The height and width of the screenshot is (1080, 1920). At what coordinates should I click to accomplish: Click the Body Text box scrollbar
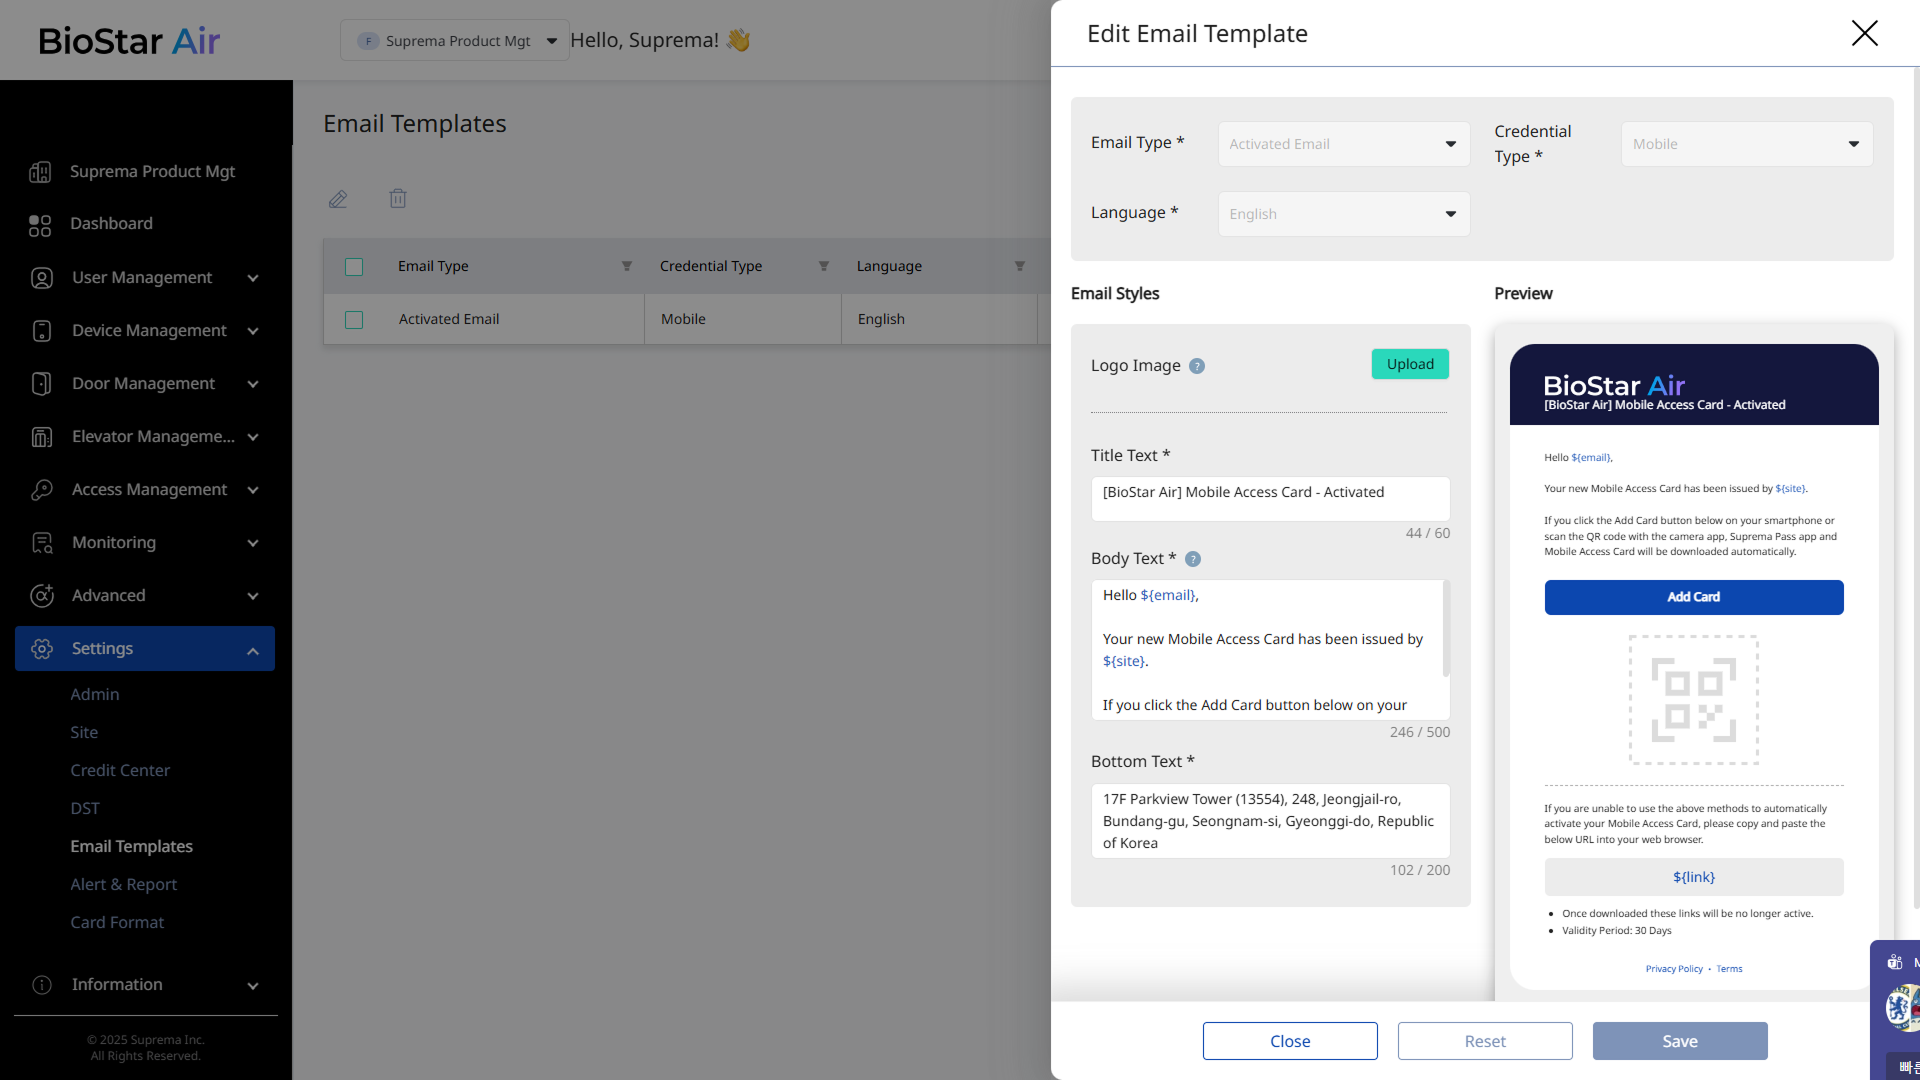point(1446,630)
